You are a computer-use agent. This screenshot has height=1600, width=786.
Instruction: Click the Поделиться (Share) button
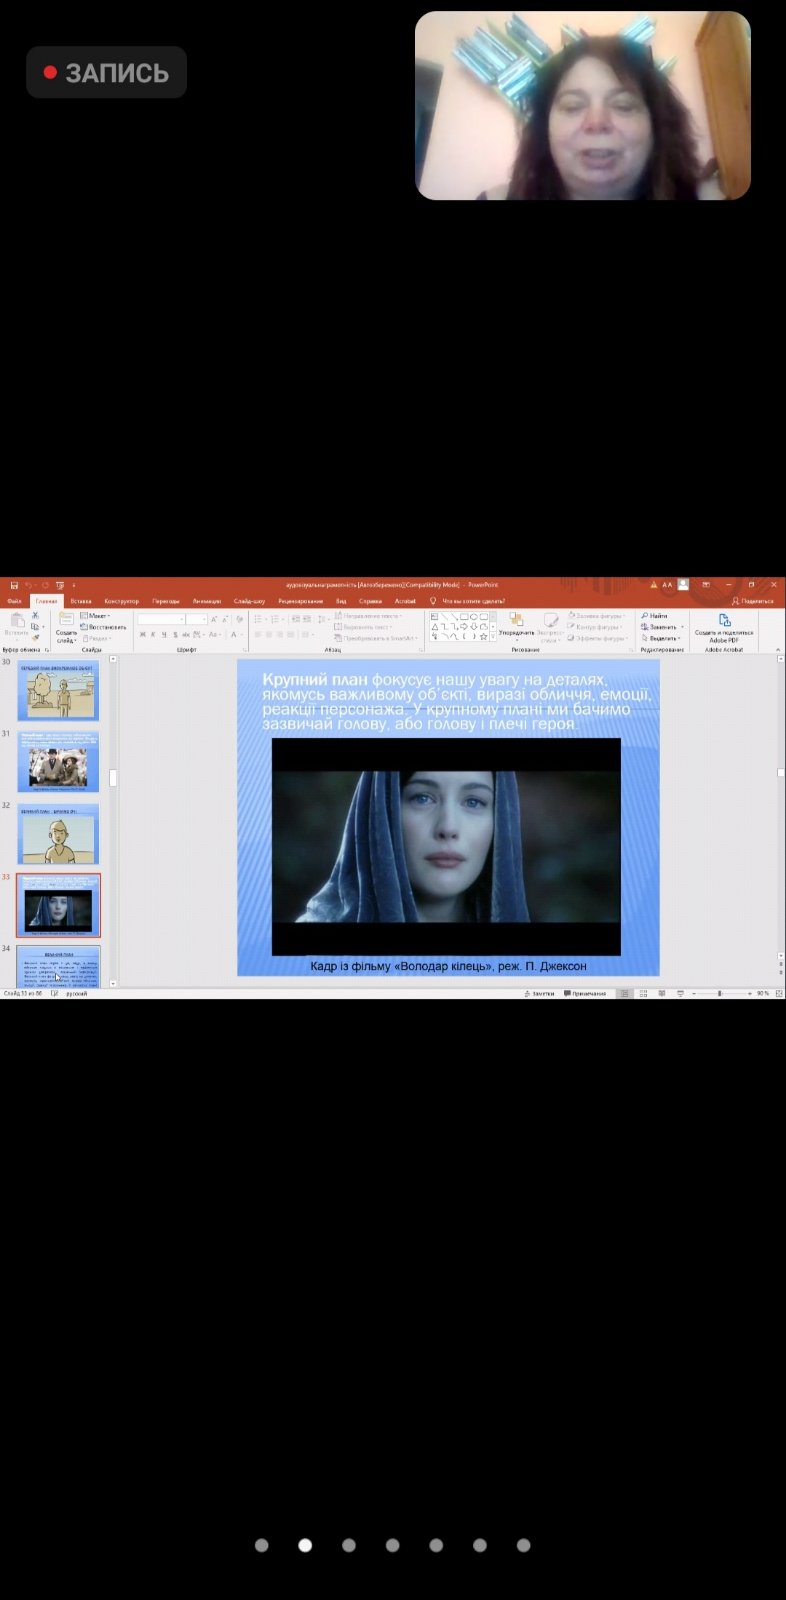(x=753, y=601)
